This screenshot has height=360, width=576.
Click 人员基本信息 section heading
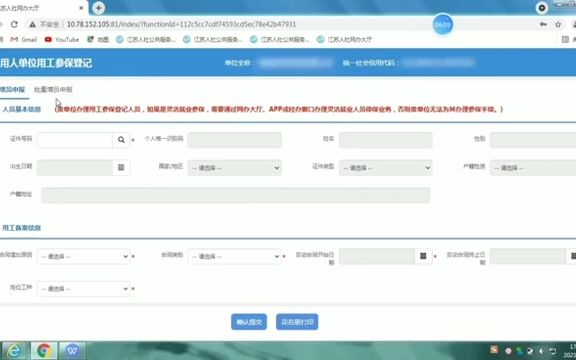[22, 109]
